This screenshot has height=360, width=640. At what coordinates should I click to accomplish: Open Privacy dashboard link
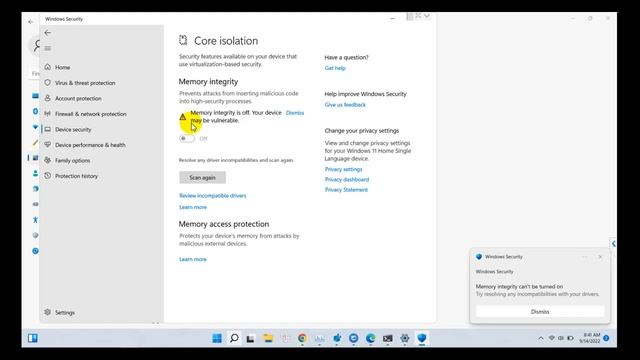[x=347, y=180]
